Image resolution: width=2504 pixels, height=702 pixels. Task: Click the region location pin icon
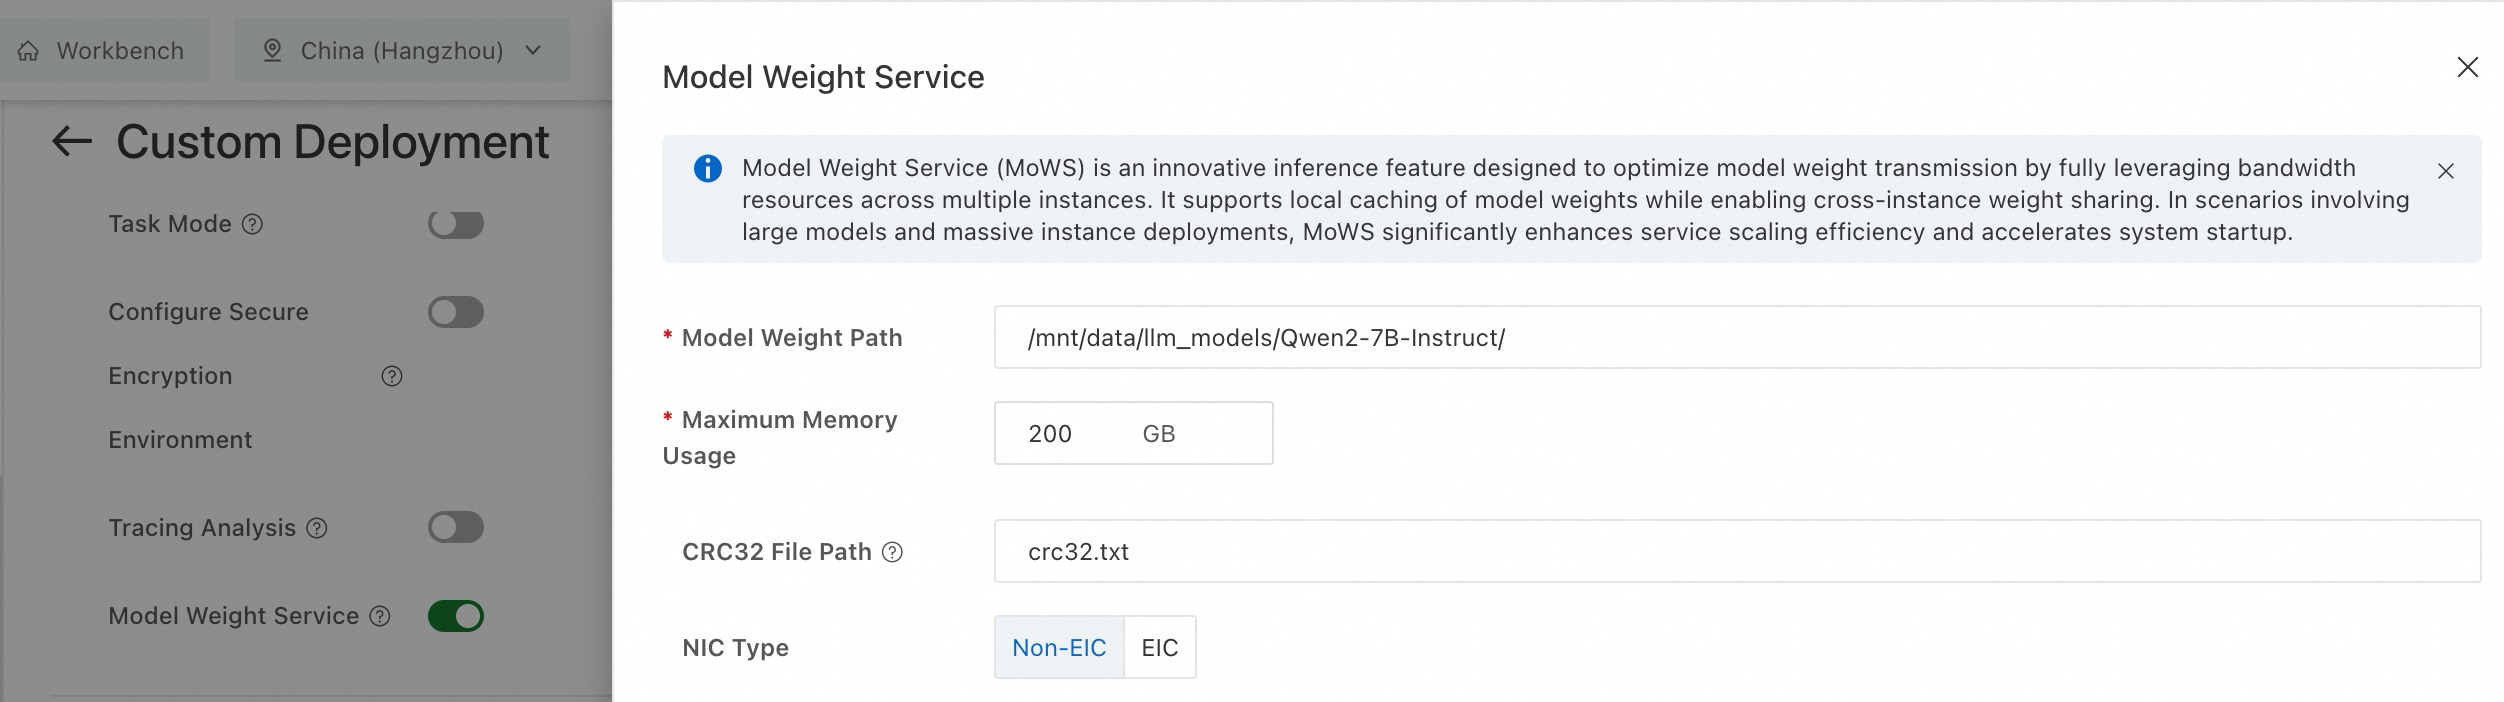272,51
